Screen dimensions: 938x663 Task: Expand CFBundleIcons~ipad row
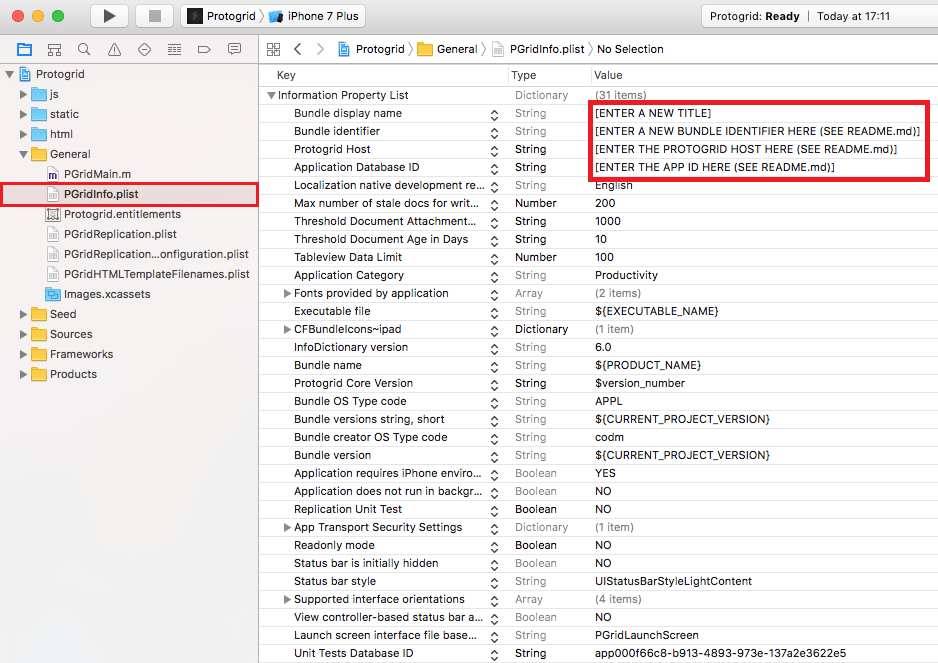tap(287, 329)
